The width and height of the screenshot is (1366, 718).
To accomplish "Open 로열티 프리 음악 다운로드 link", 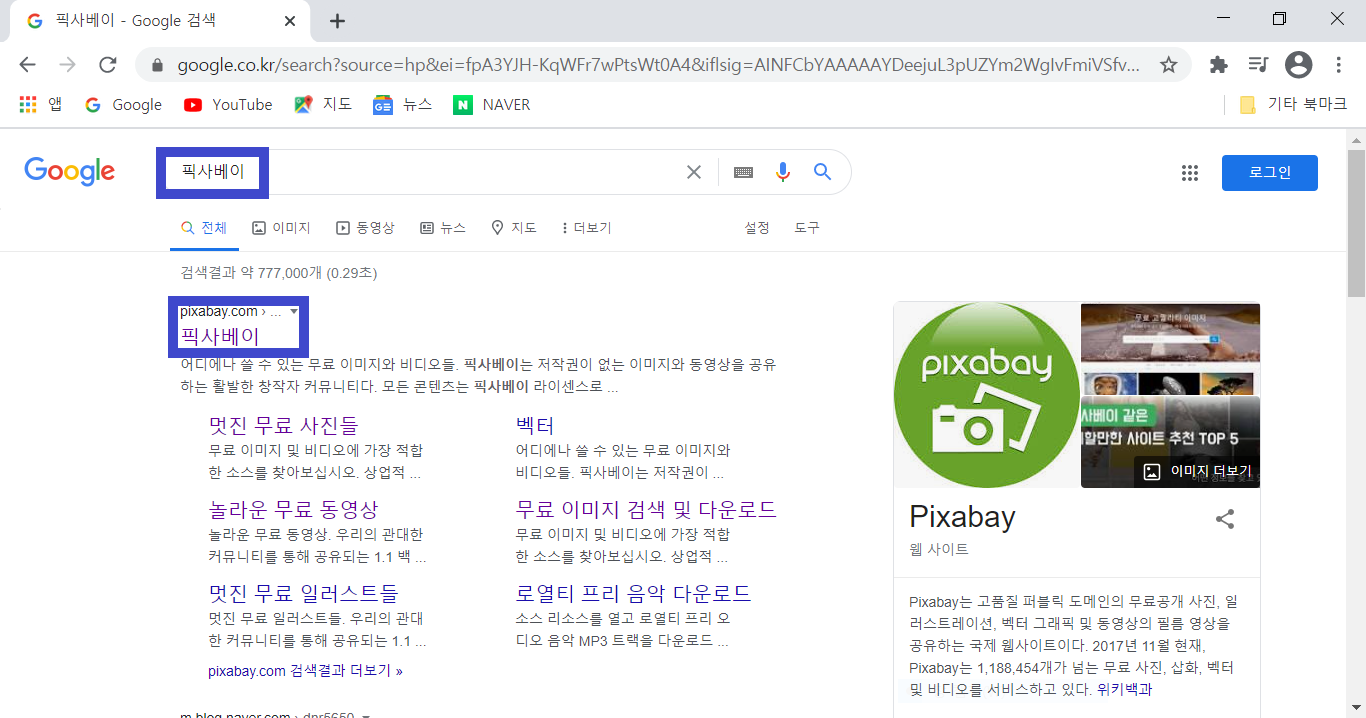I will pos(633,593).
